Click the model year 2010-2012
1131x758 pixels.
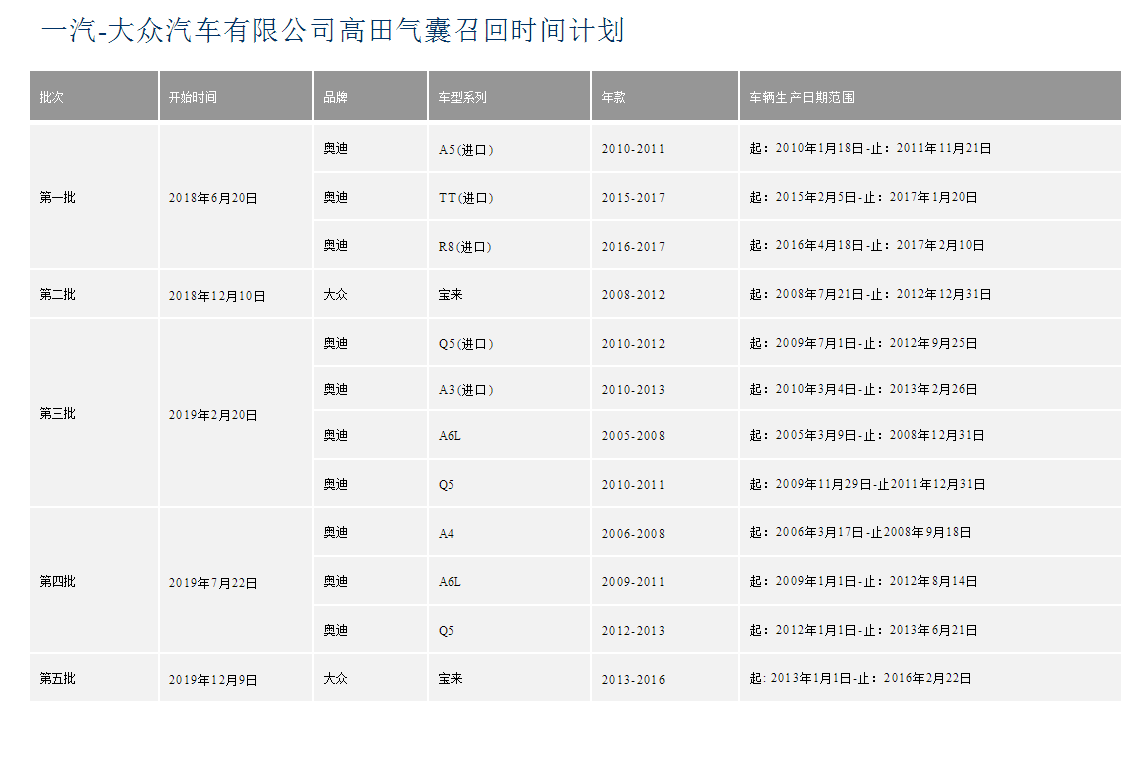(x=633, y=344)
